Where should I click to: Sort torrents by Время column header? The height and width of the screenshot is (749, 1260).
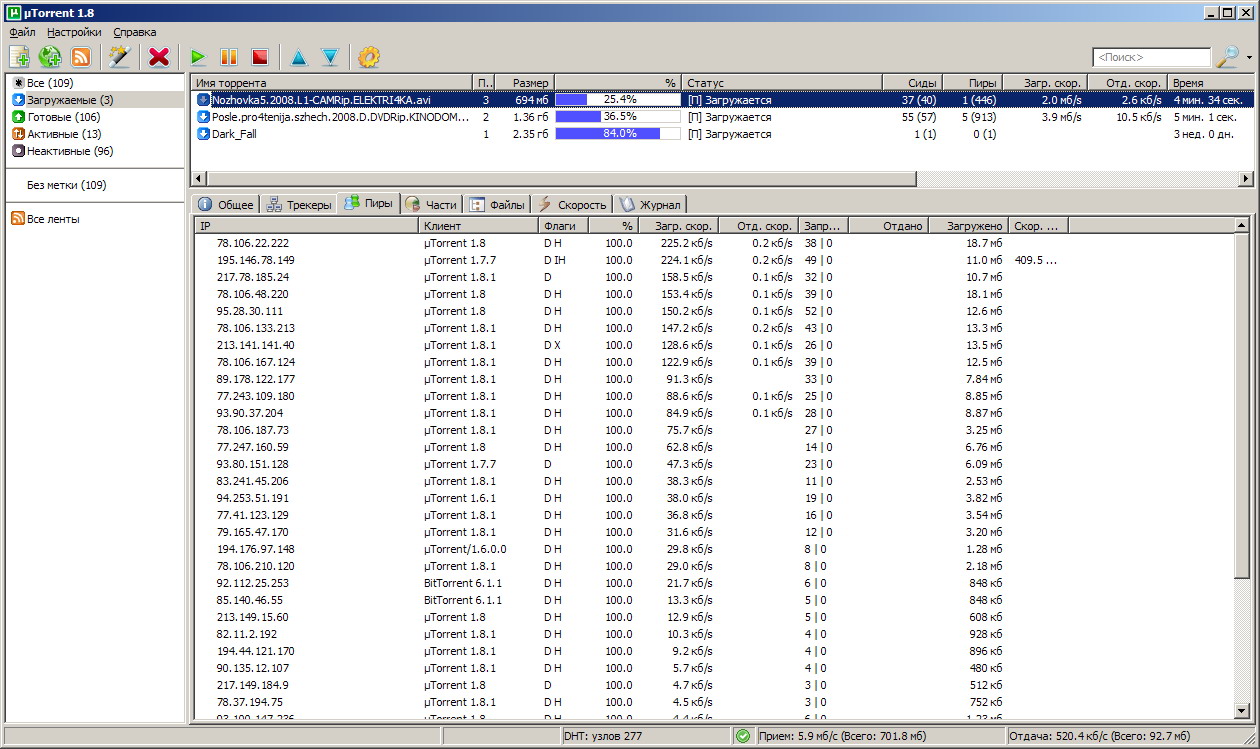(x=1210, y=83)
